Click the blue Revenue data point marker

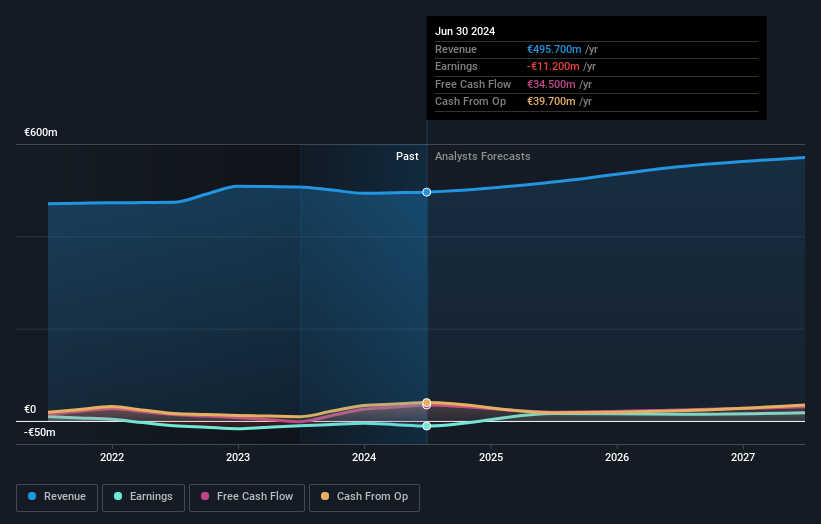[x=427, y=192]
